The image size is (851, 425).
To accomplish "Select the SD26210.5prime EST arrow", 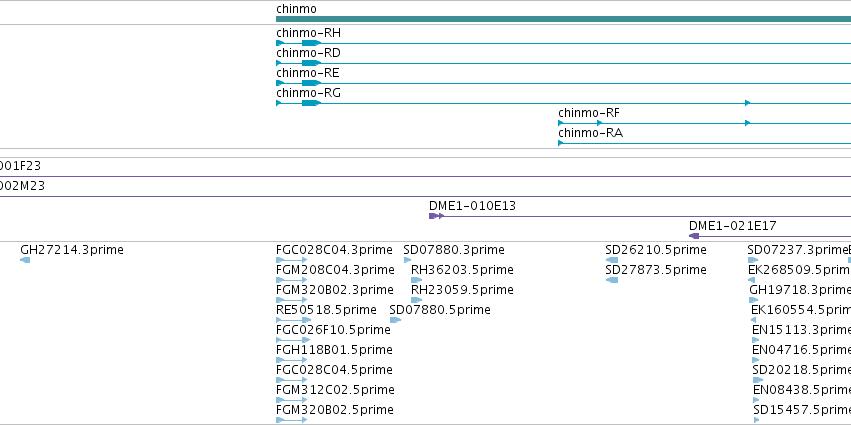I will click(x=612, y=260).
